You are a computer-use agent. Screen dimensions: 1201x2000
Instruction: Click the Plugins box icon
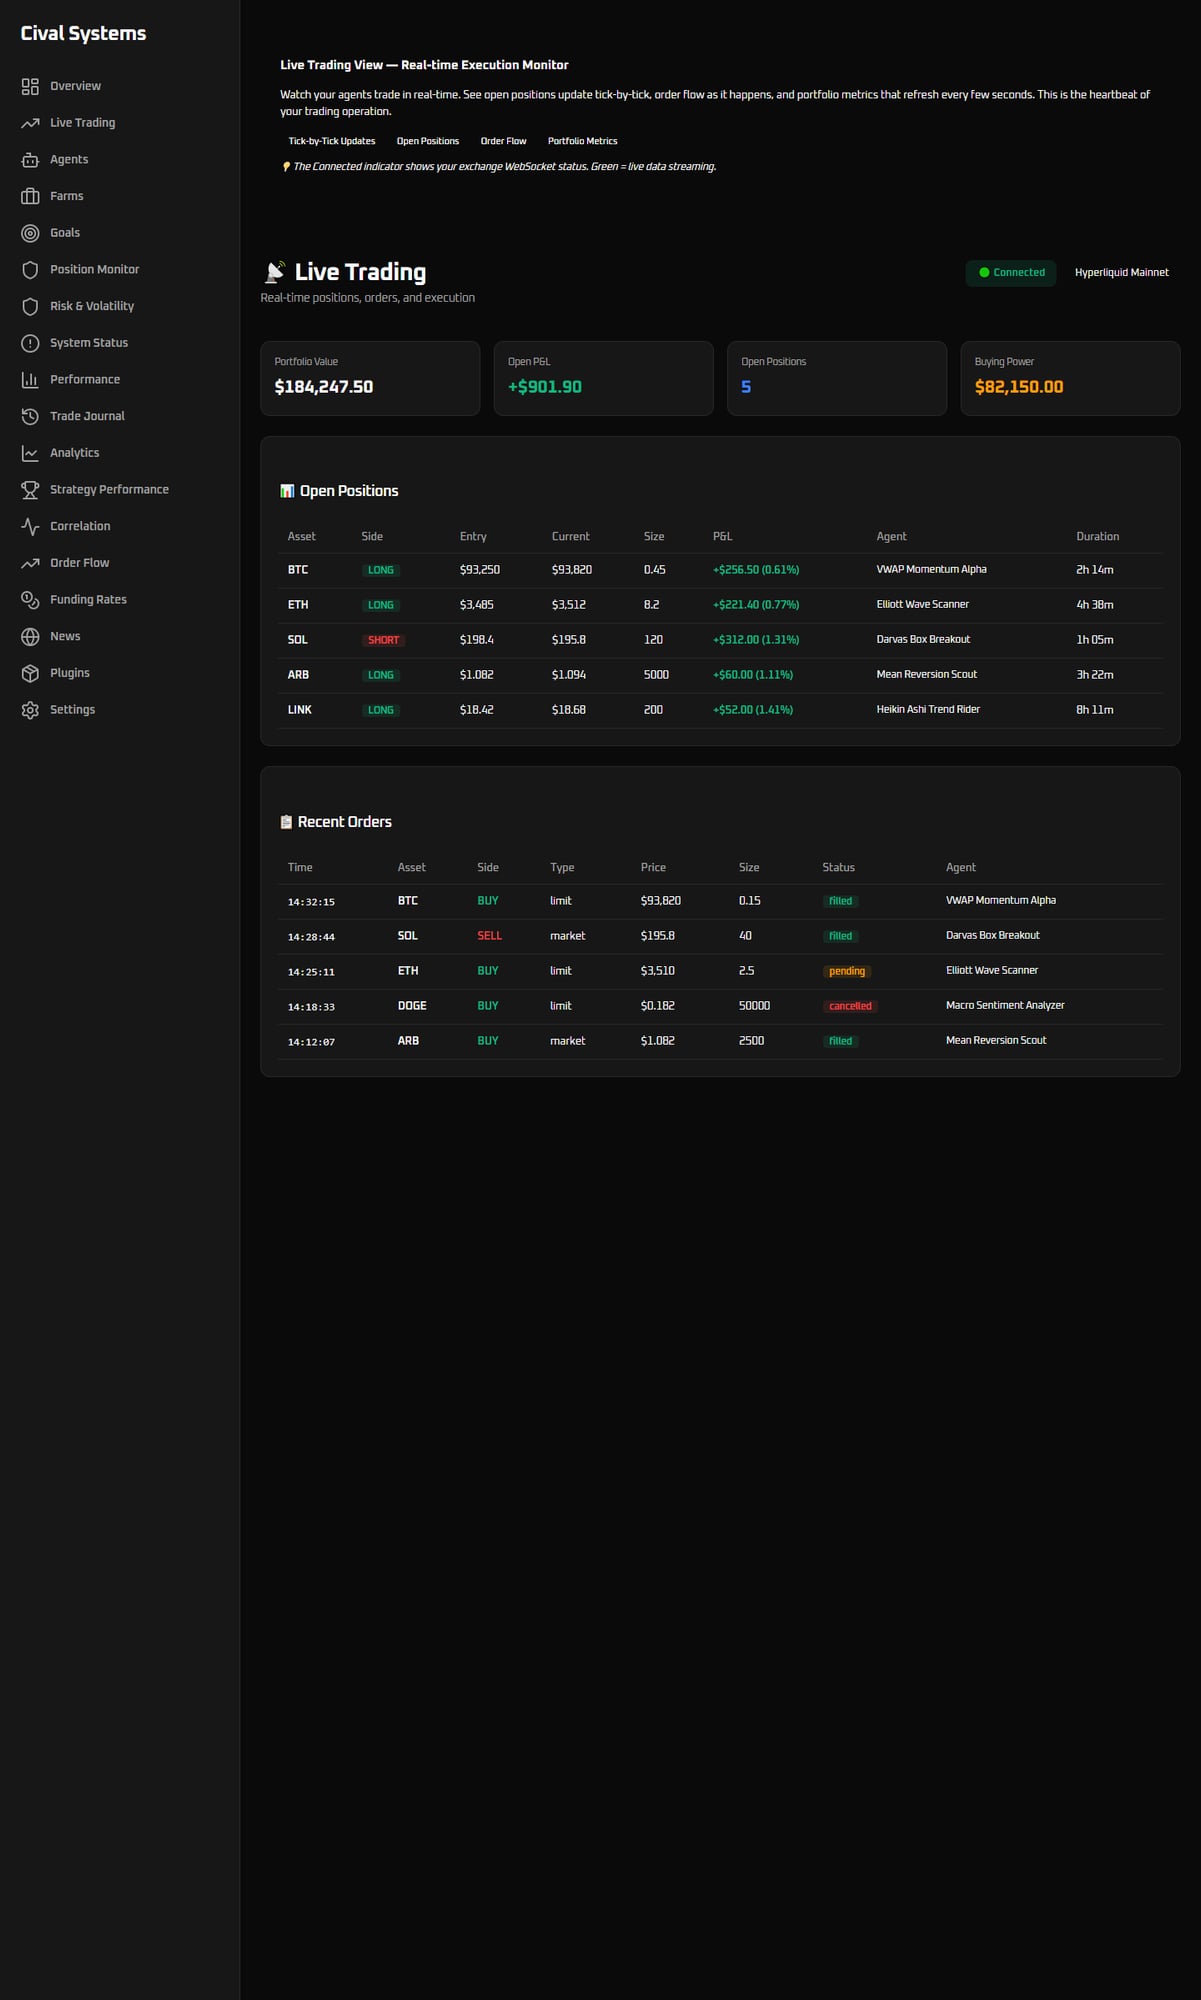(30, 673)
